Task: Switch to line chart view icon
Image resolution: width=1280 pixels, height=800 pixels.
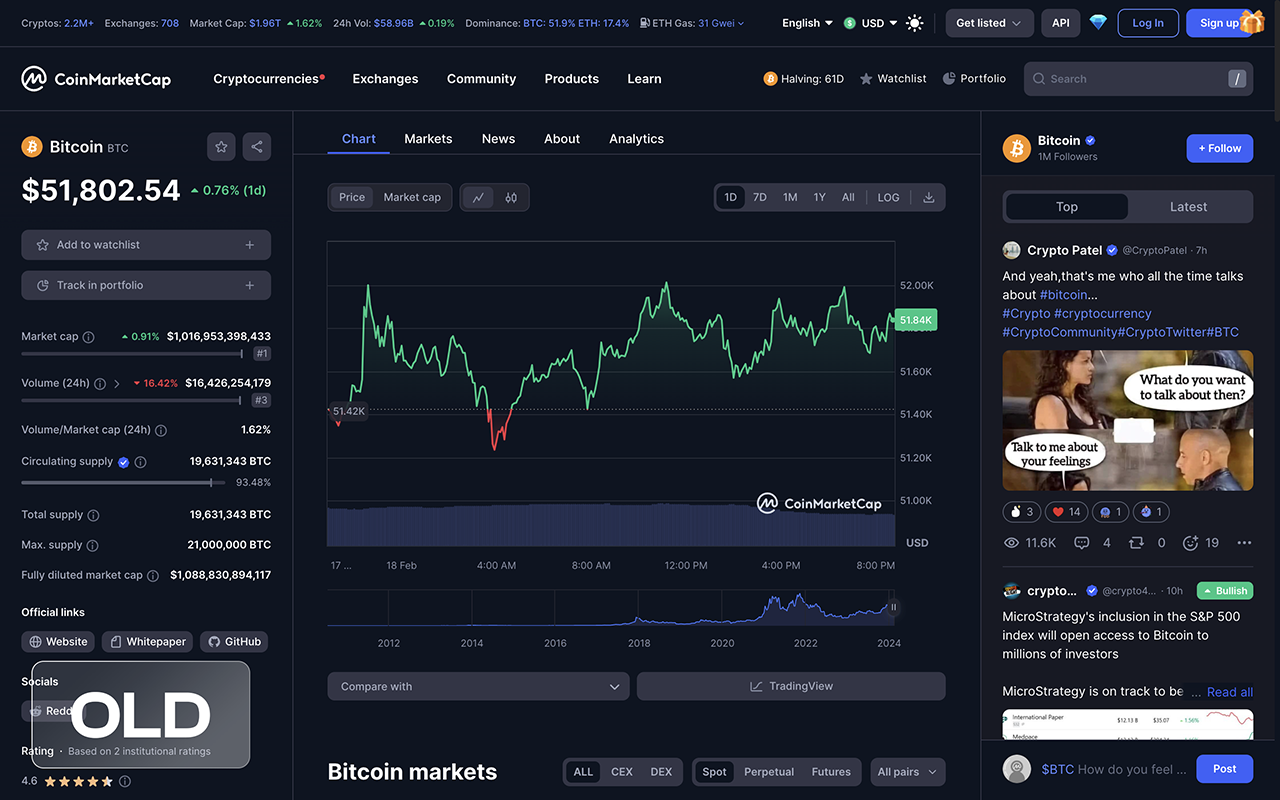Action: point(478,197)
